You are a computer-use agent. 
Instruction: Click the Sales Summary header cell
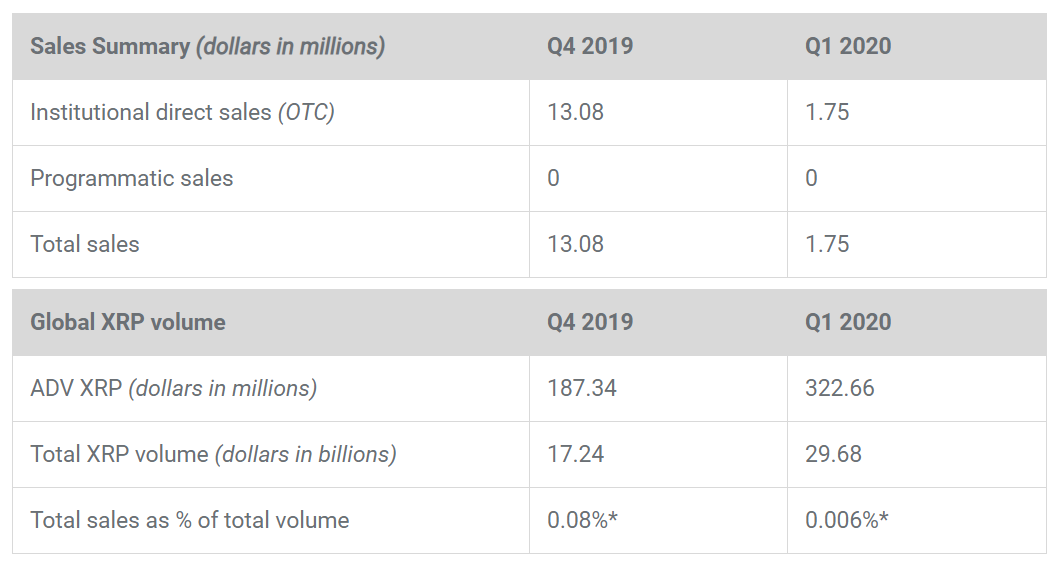point(207,46)
